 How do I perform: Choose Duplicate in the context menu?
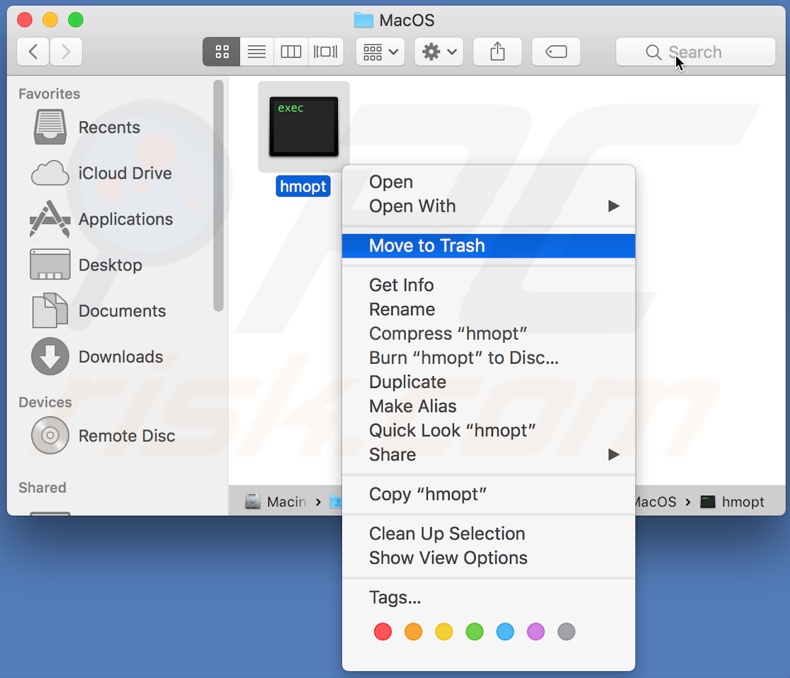click(x=488, y=382)
